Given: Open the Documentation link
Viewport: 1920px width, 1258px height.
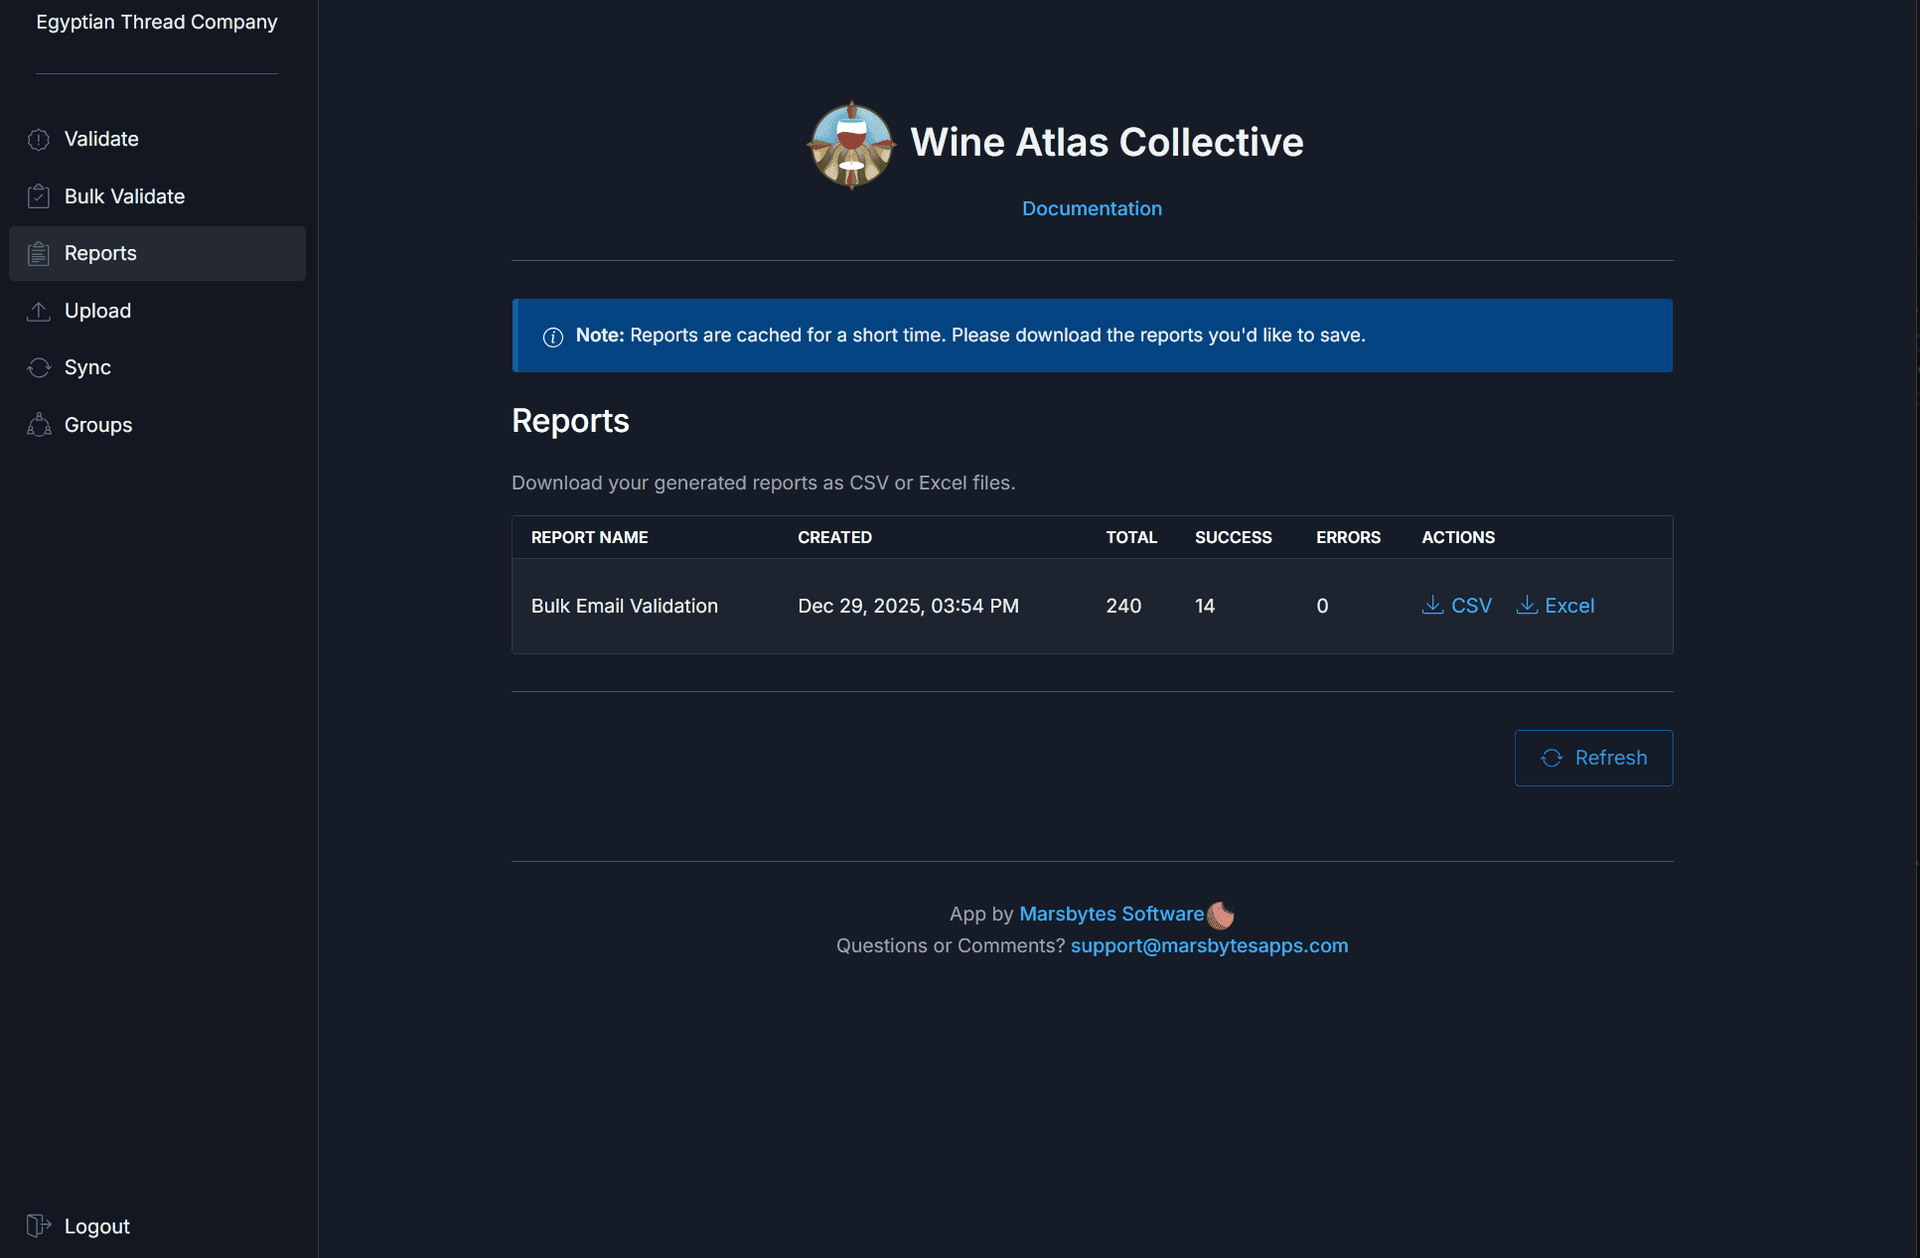Looking at the screenshot, I should point(1092,208).
